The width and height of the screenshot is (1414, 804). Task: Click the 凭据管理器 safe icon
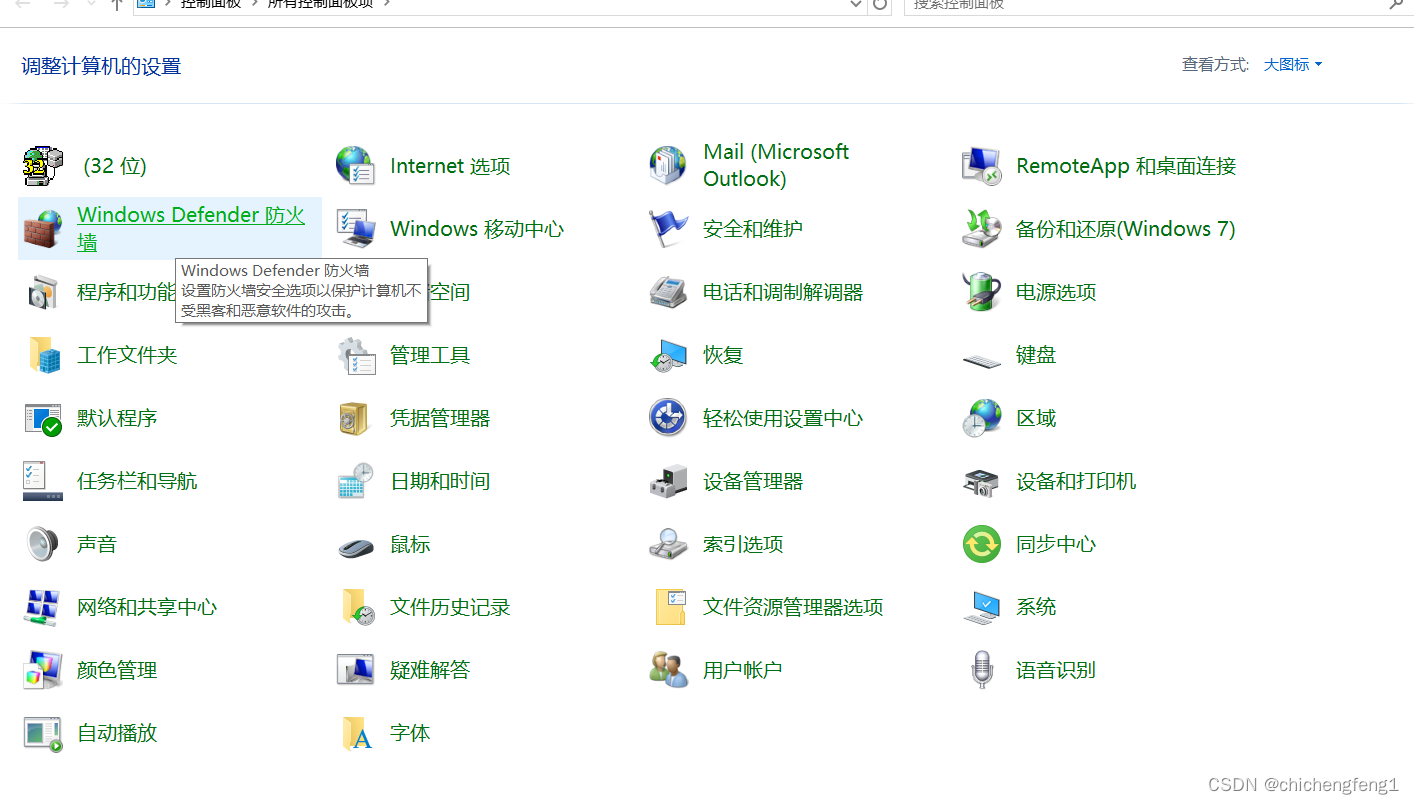[355, 418]
